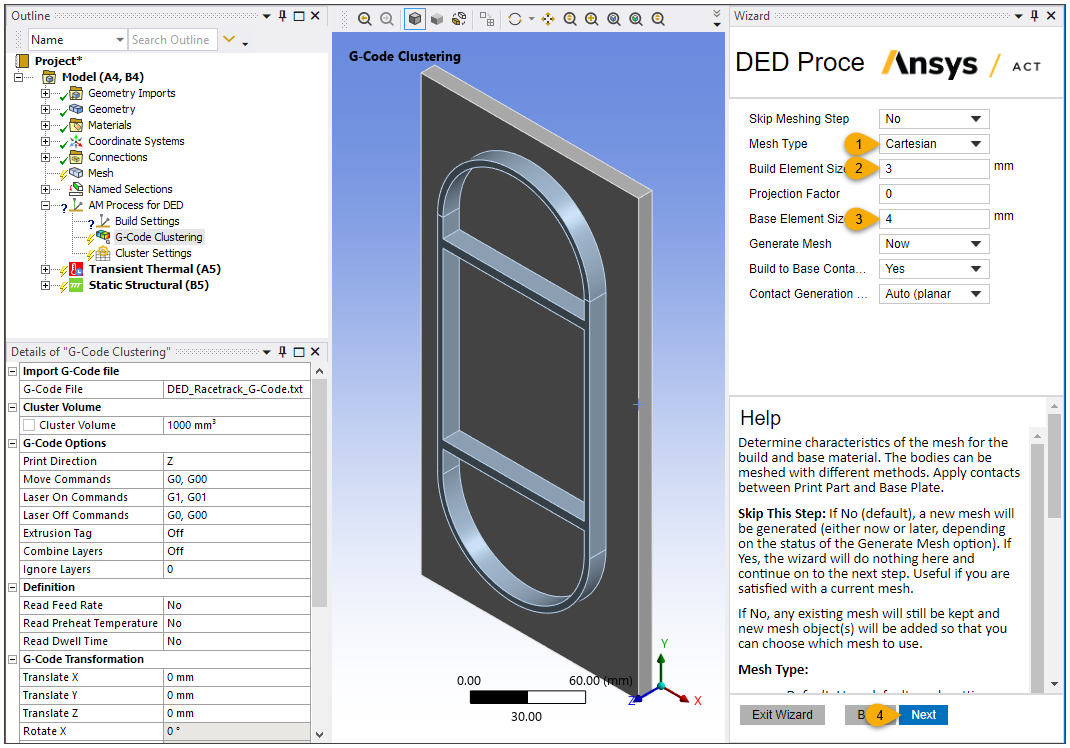
Task: Check the Cluster Volume checkbox
Action: click(x=28, y=424)
